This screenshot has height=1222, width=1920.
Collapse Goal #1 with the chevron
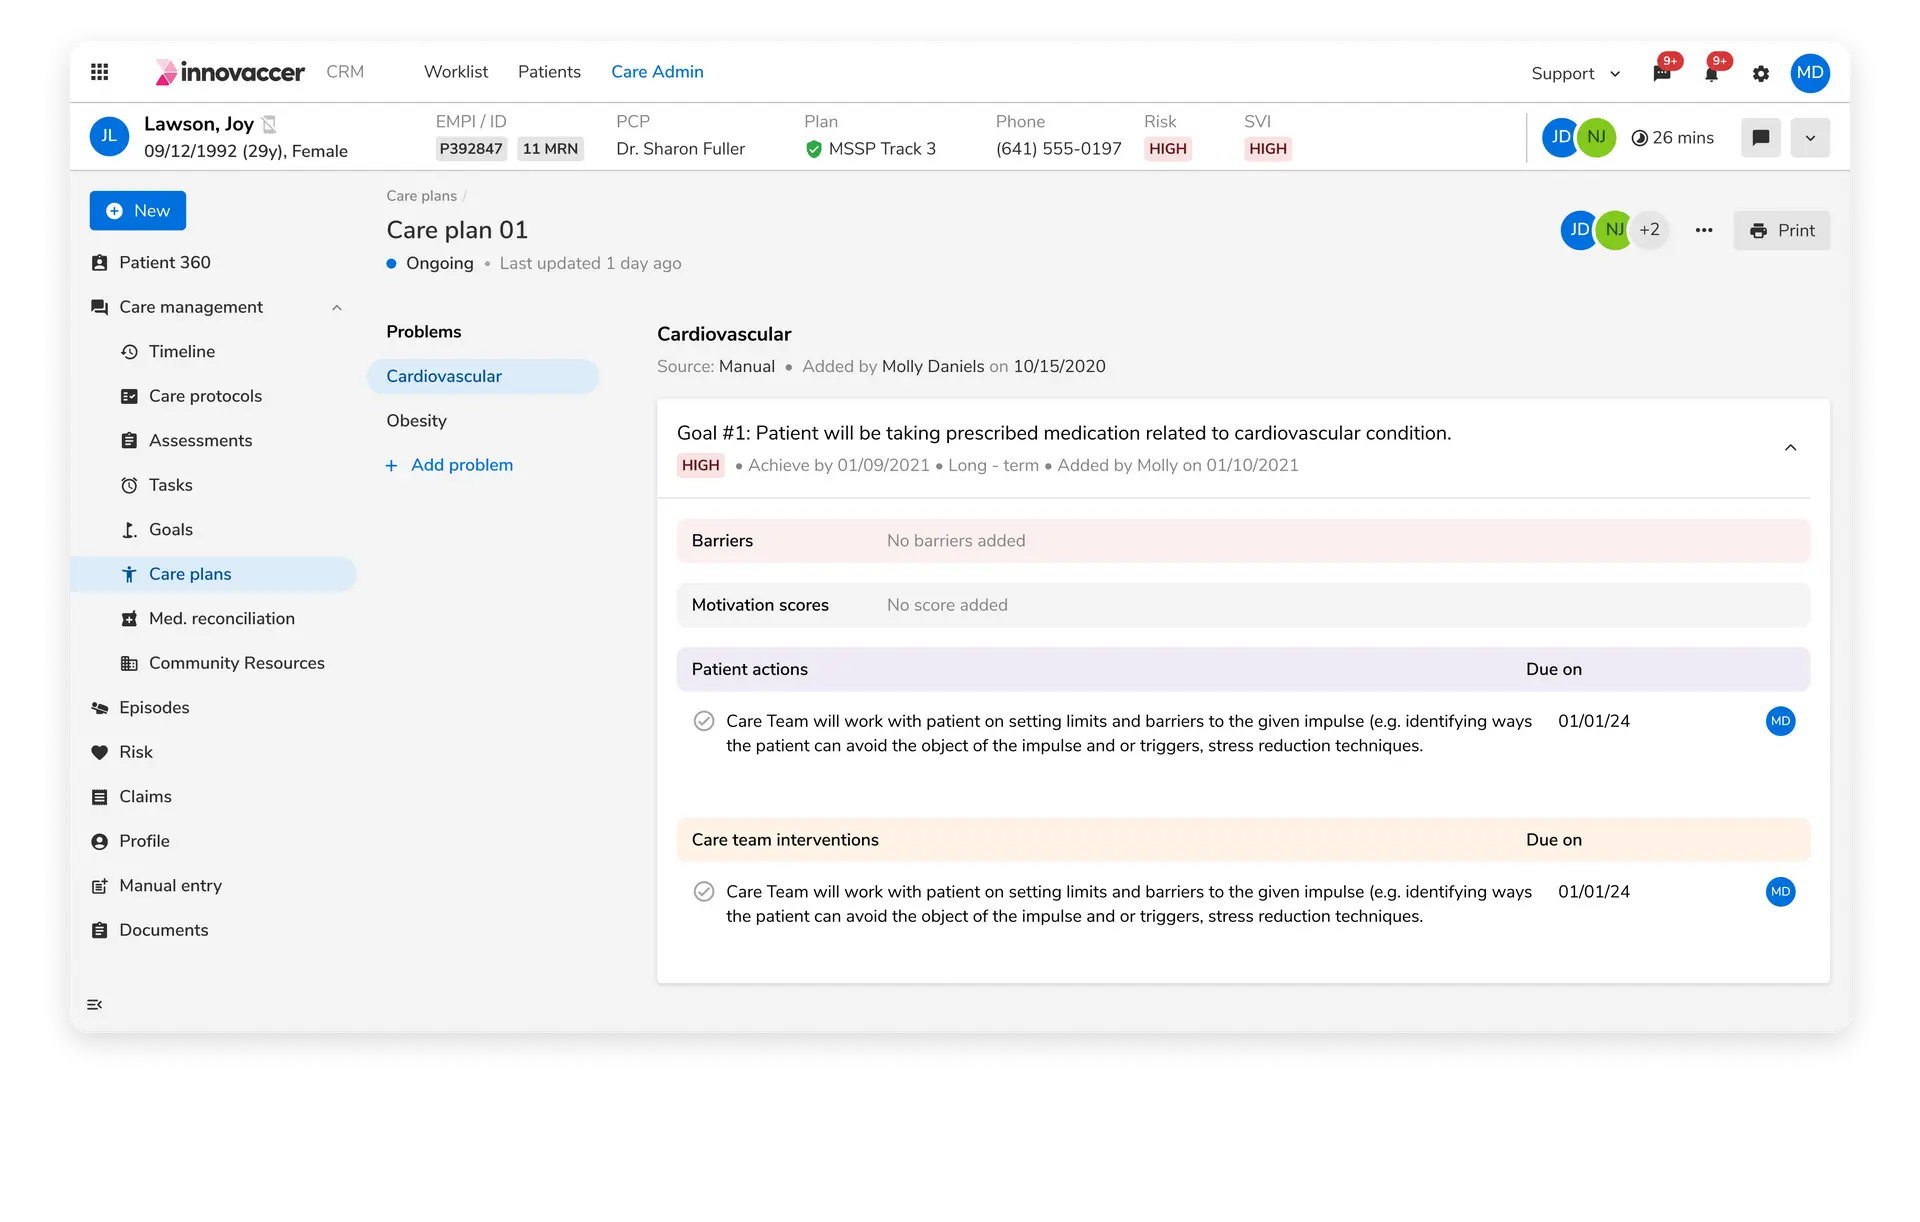[1790, 448]
